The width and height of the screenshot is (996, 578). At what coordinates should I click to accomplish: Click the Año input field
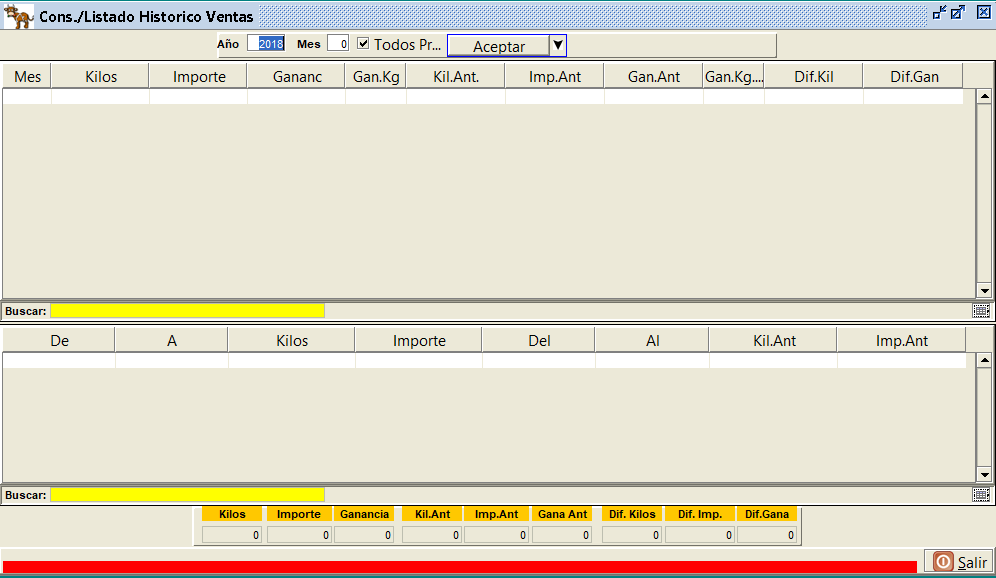(x=266, y=43)
